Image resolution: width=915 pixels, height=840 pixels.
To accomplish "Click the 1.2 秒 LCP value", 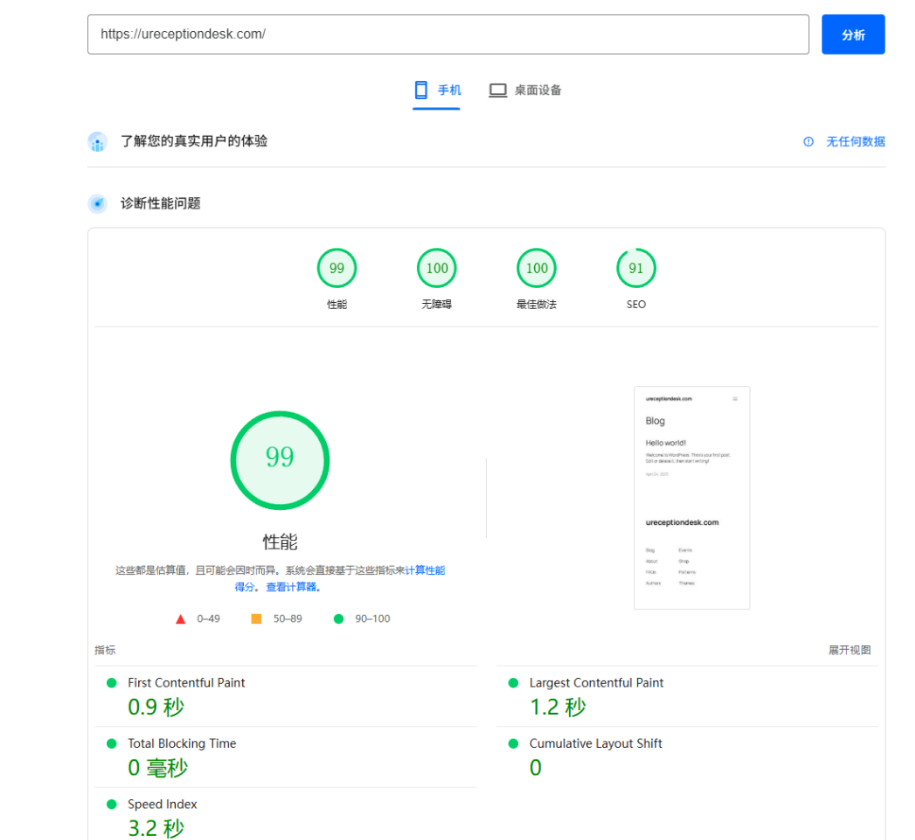I will pyautogui.click(x=558, y=707).
